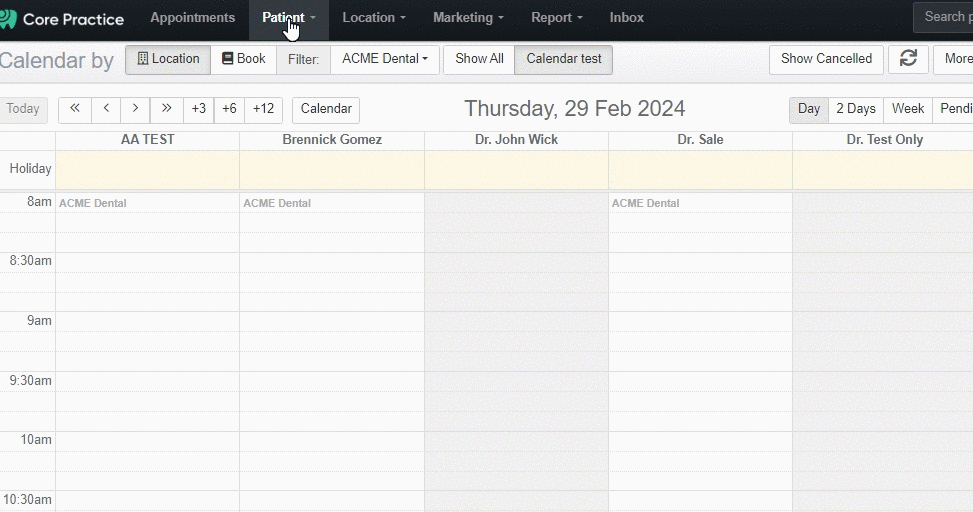
Task: Click the 8am time label
Action: tap(39, 202)
